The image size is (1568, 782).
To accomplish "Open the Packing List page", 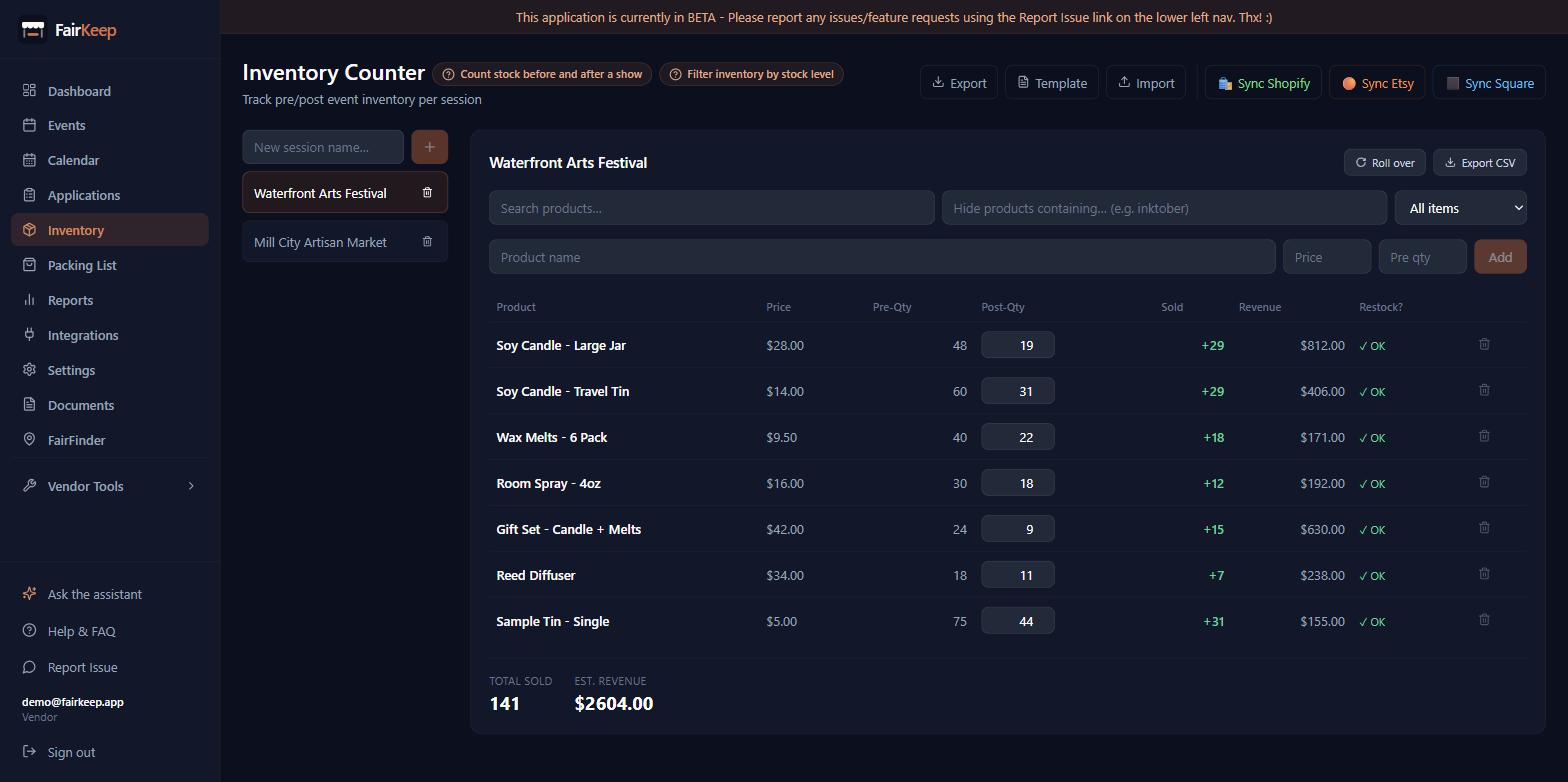I will pyautogui.click(x=109, y=265).
